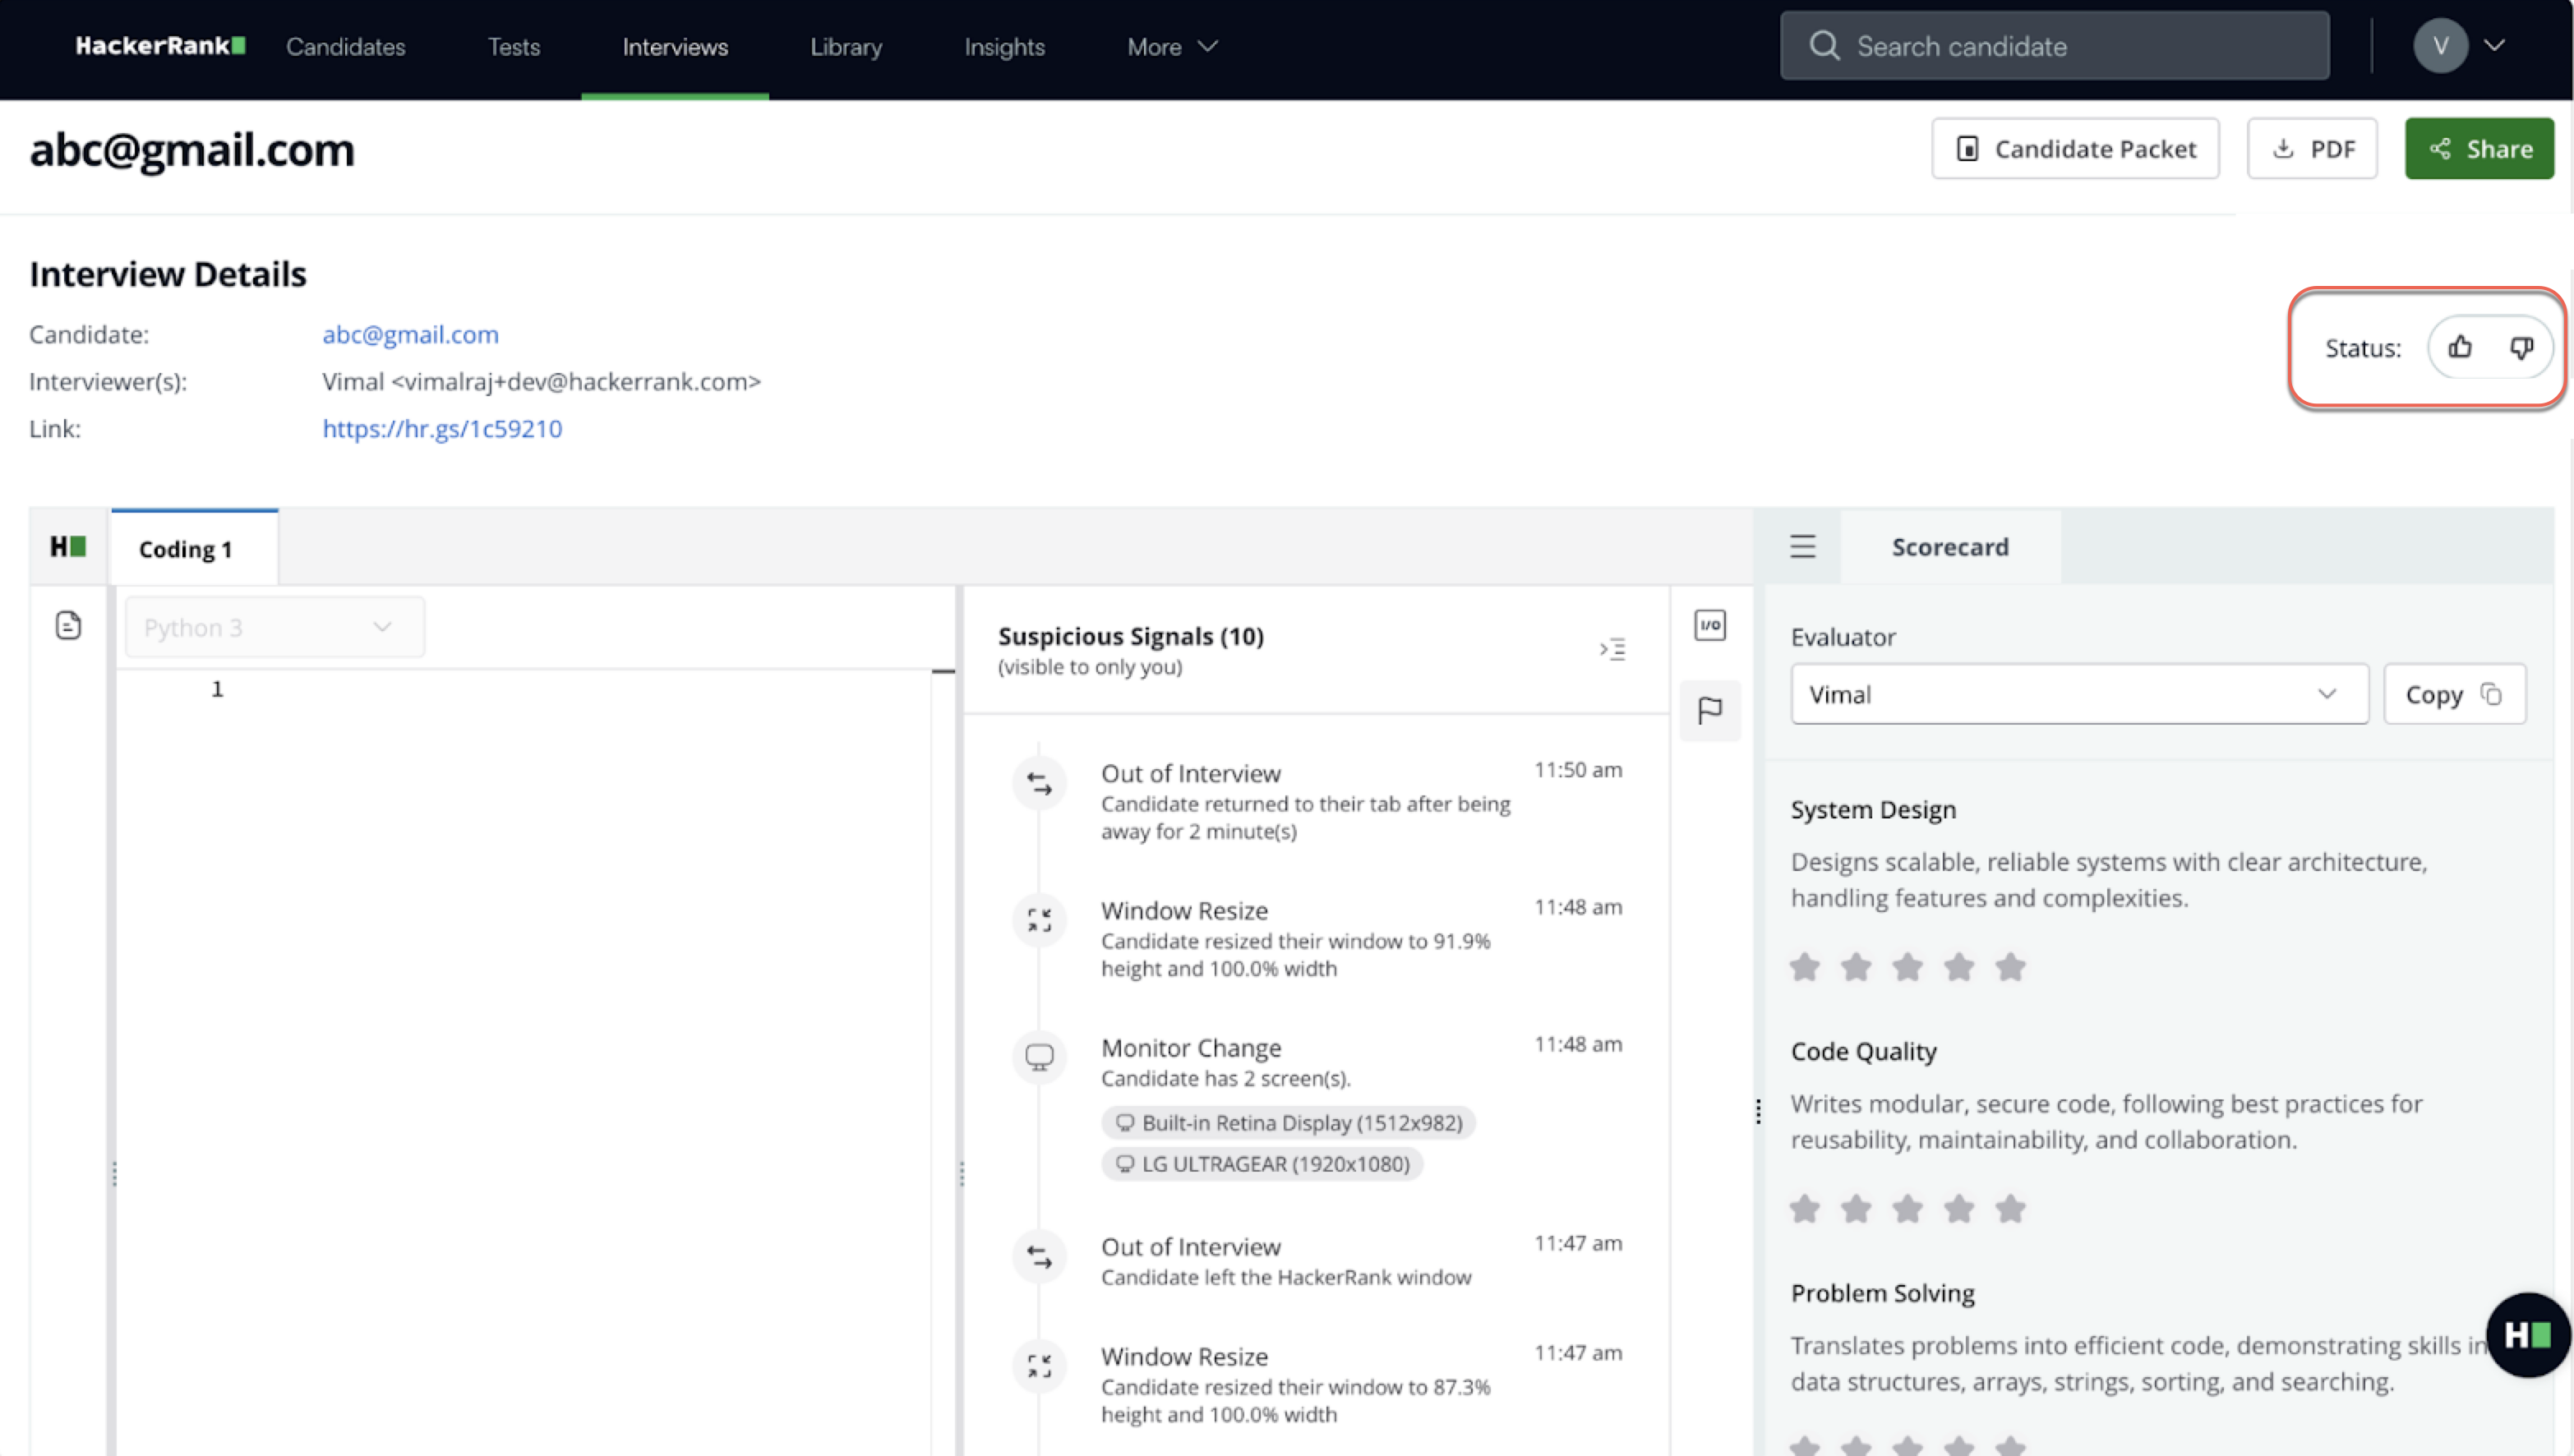The height and width of the screenshot is (1456, 2574).
Task: Switch to the Scorecard tab
Action: coord(1949,547)
